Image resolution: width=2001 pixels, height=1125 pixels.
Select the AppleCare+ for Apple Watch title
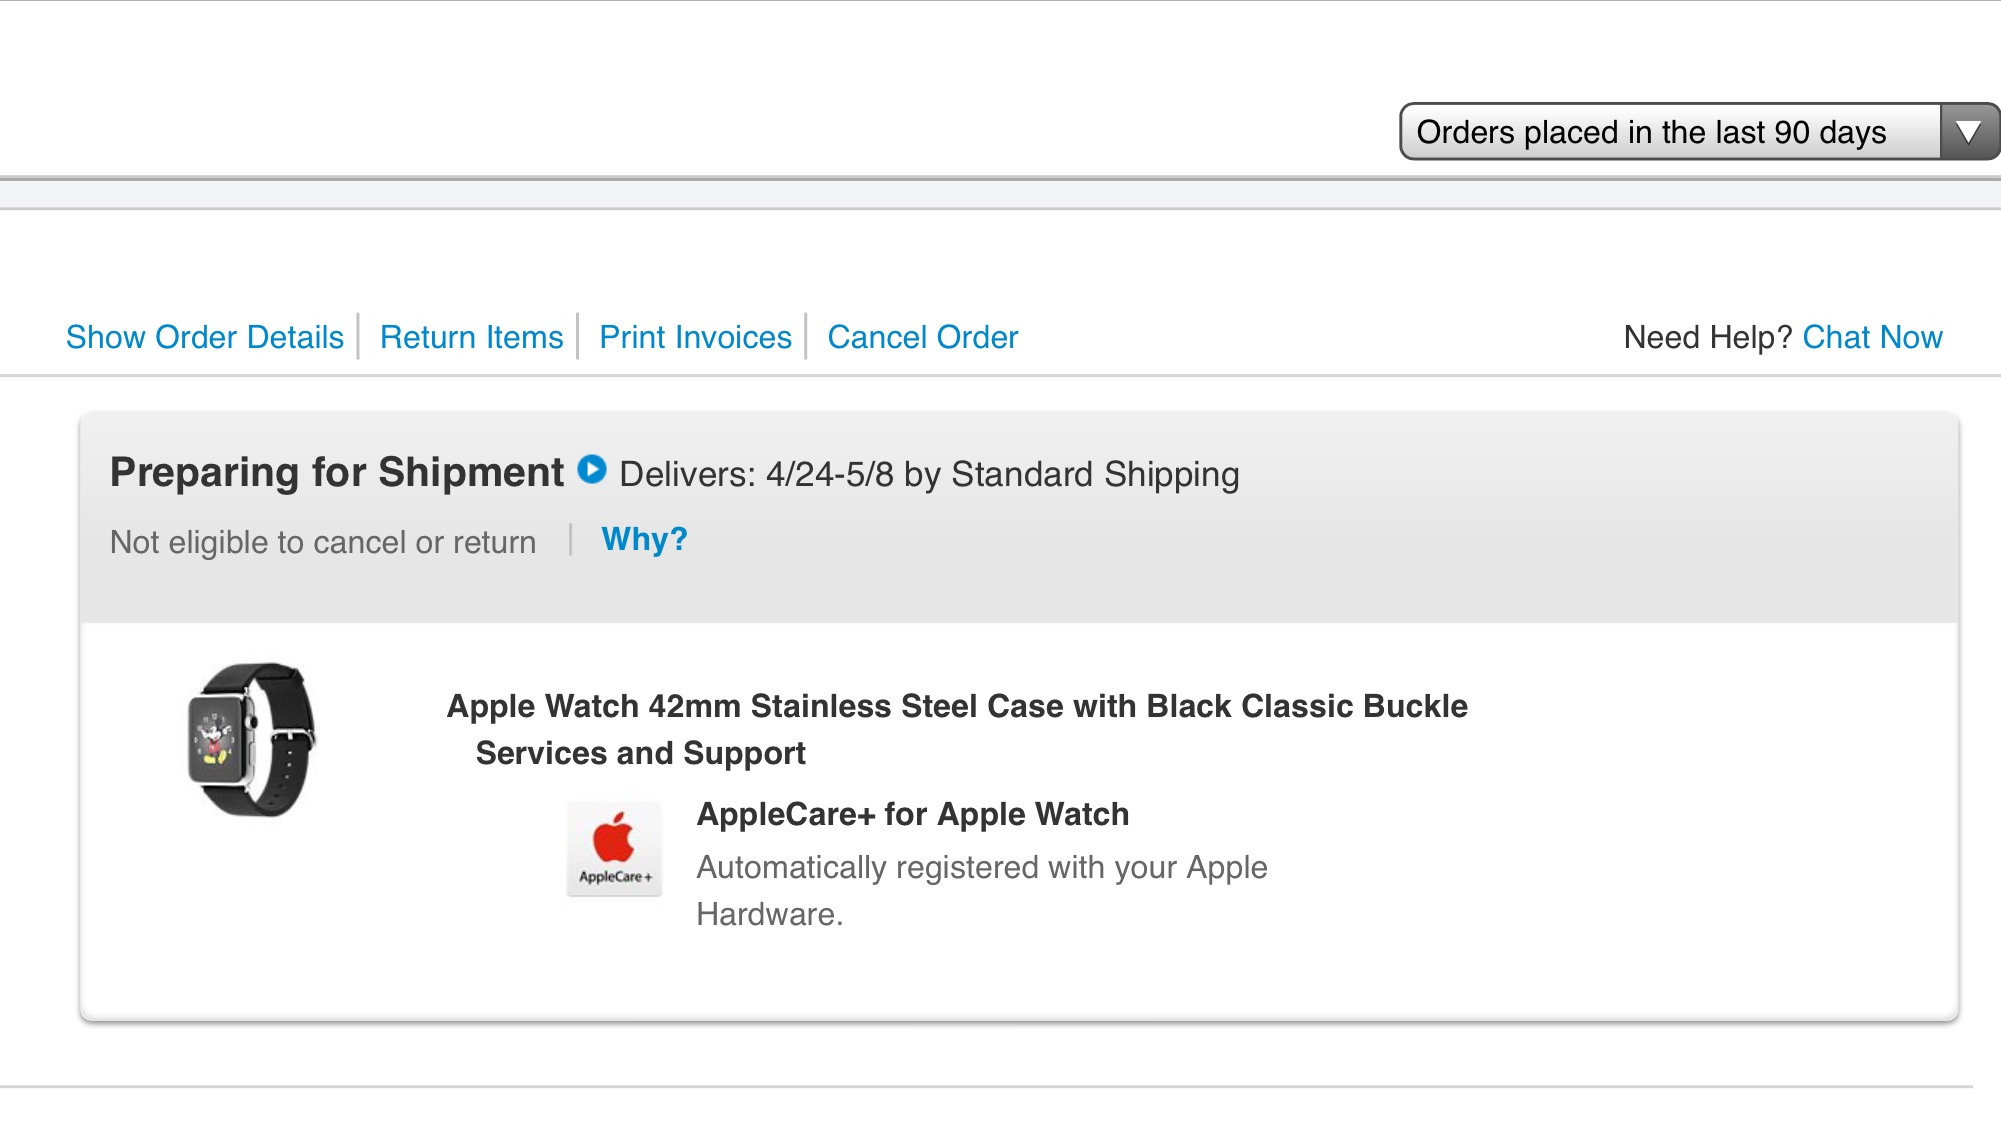[913, 814]
